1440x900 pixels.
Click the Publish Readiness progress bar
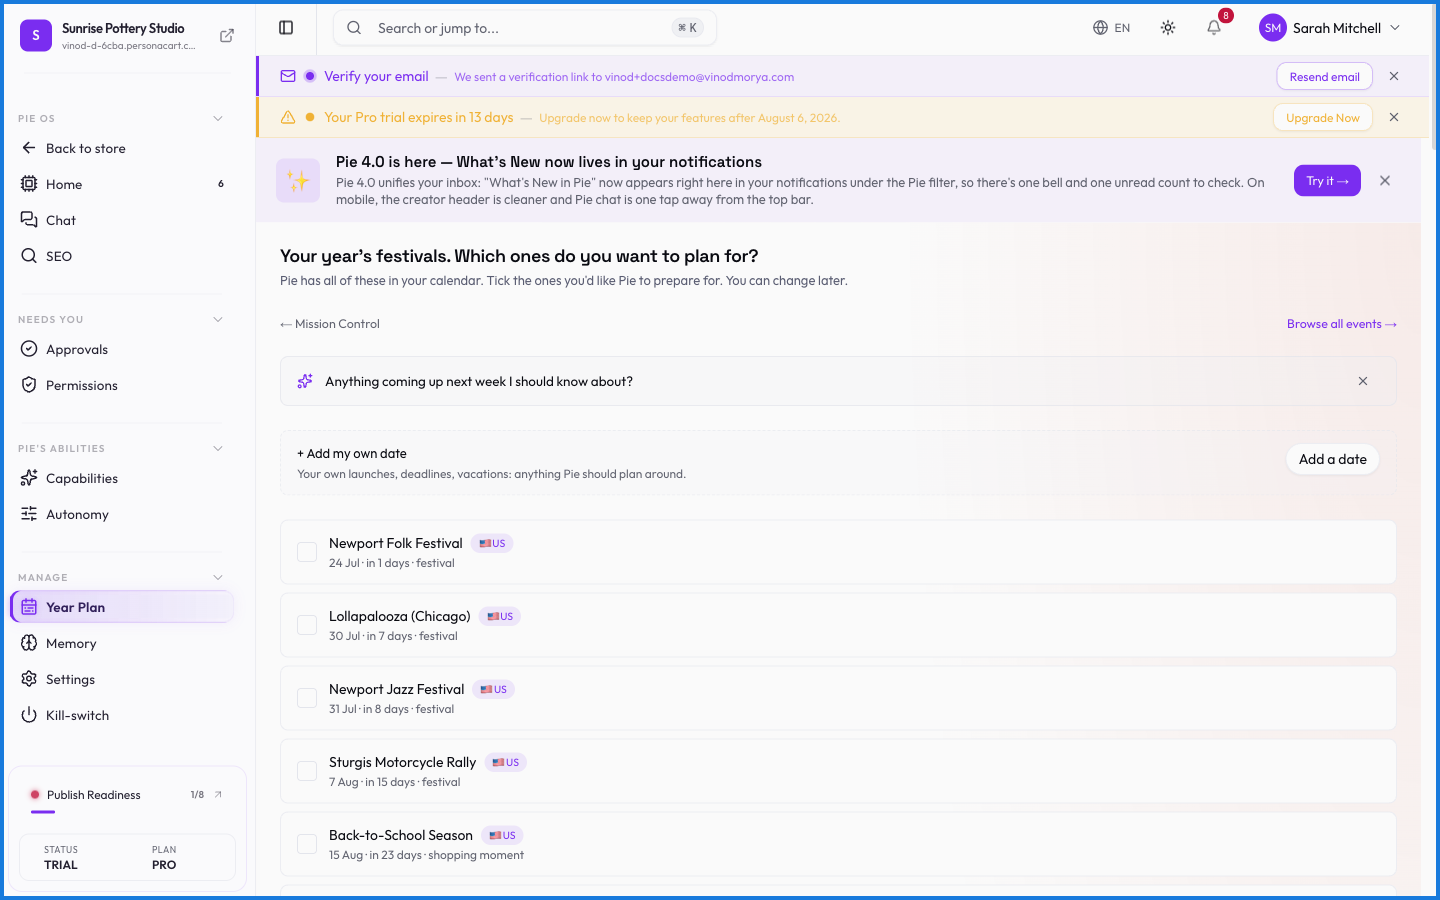(127, 812)
